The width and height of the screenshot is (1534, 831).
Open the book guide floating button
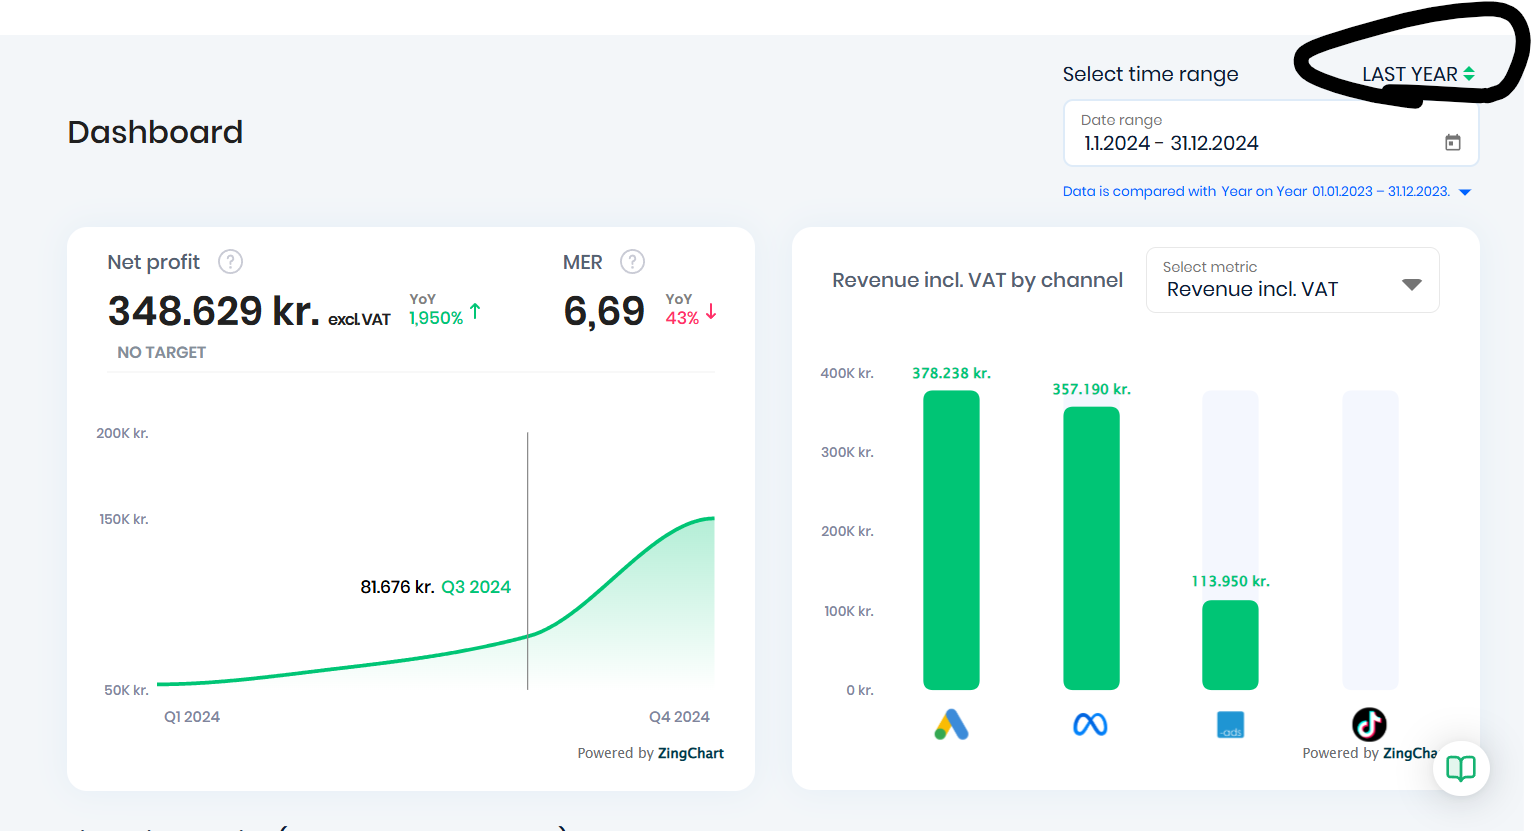pos(1461,768)
